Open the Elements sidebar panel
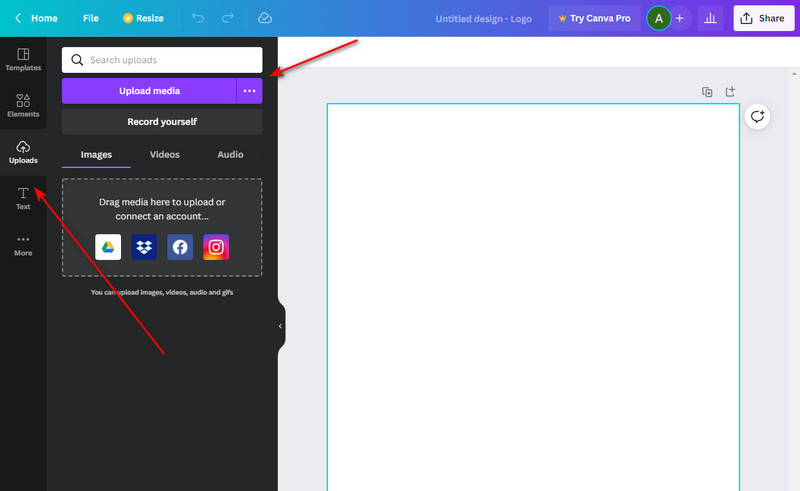 (x=23, y=105)
